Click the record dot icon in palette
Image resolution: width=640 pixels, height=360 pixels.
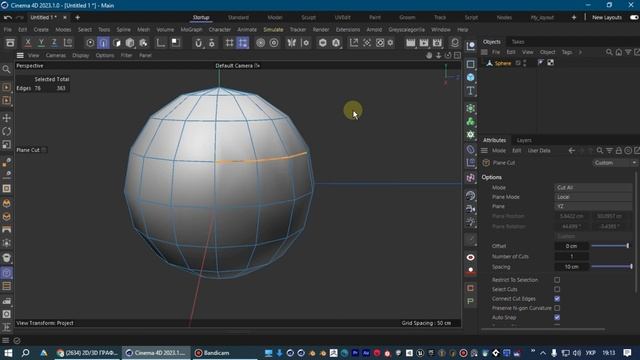pos(471,271)
